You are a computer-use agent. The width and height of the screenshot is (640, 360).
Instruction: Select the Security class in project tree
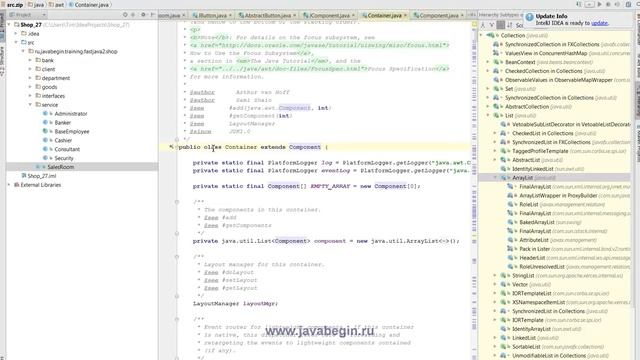64,158
